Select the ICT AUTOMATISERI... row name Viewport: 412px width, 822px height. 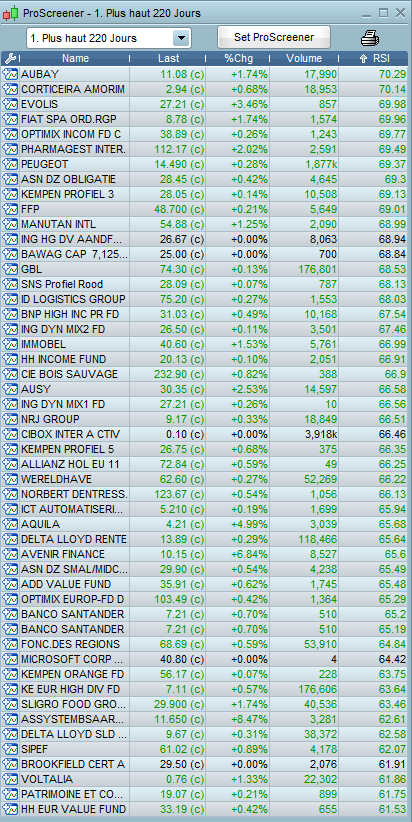73,509
